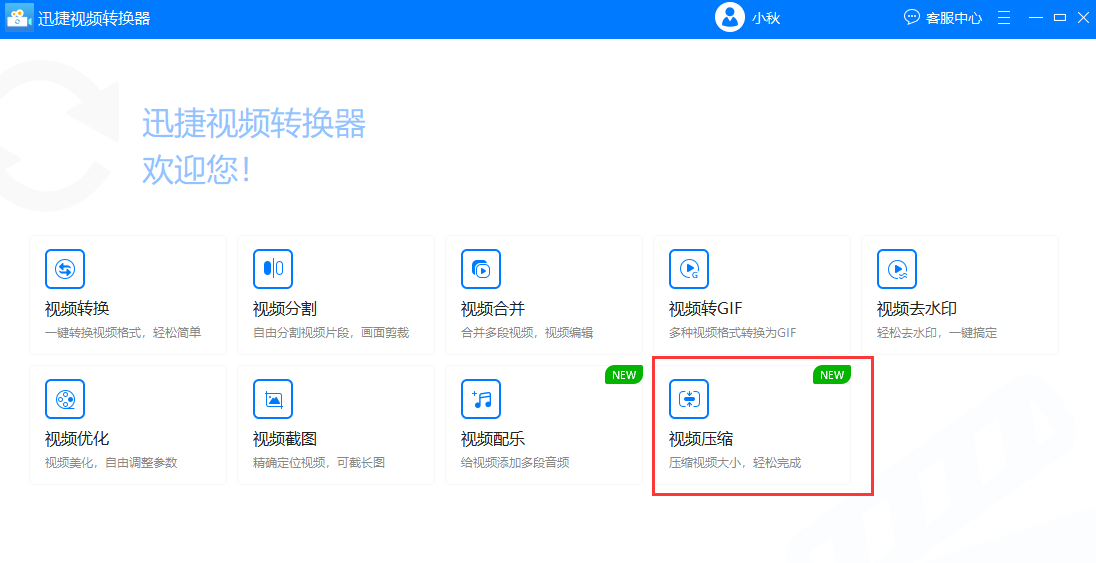This screenshot has height=563, width=1096.
Task: Open 客服中心 customer service link
Action: click(x=954, y=18)
